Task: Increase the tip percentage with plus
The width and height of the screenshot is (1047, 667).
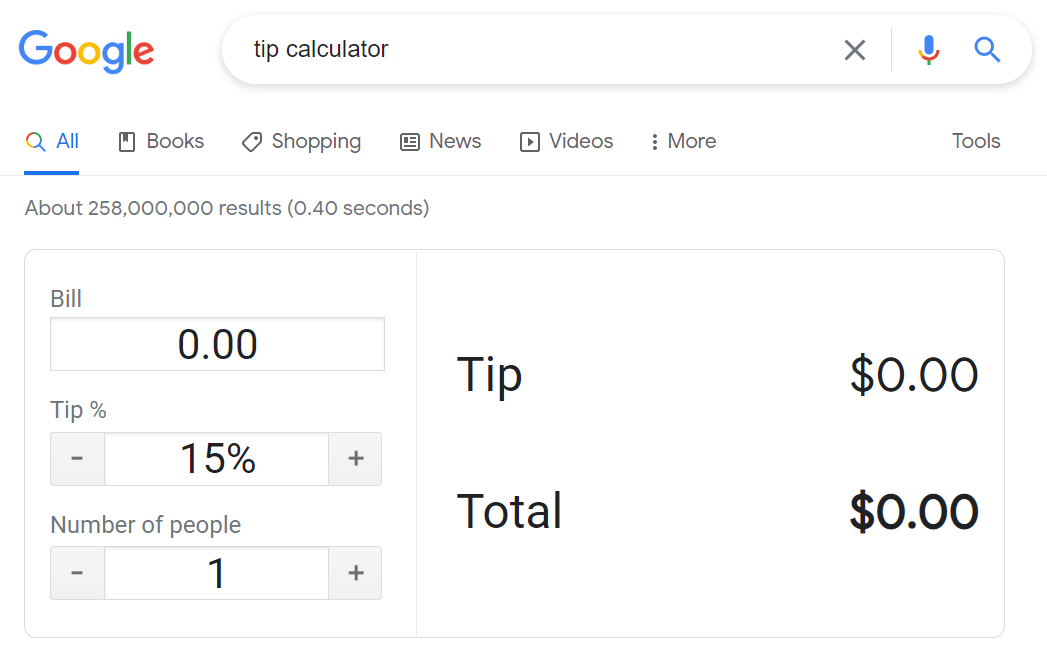Action: [355, 458]
